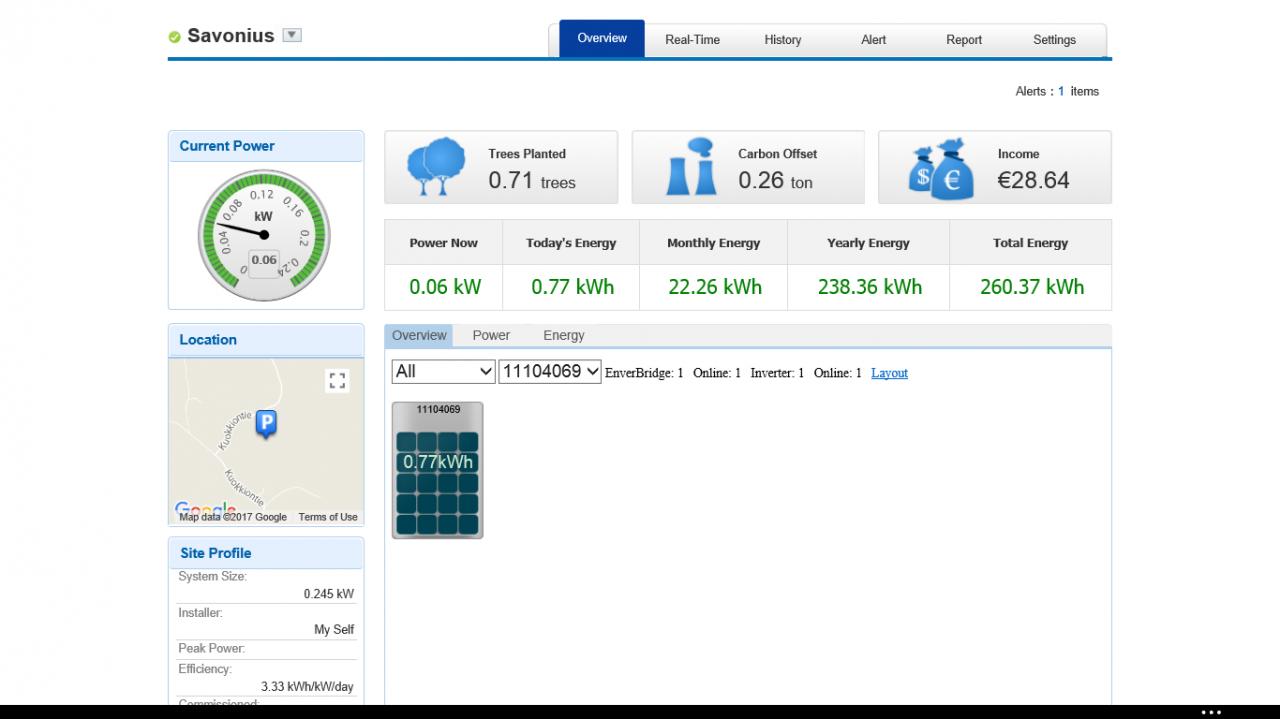The image size is (1280, 719).
Task: Click the Total Energy value 260.37 kWh
Action: 1032,287
